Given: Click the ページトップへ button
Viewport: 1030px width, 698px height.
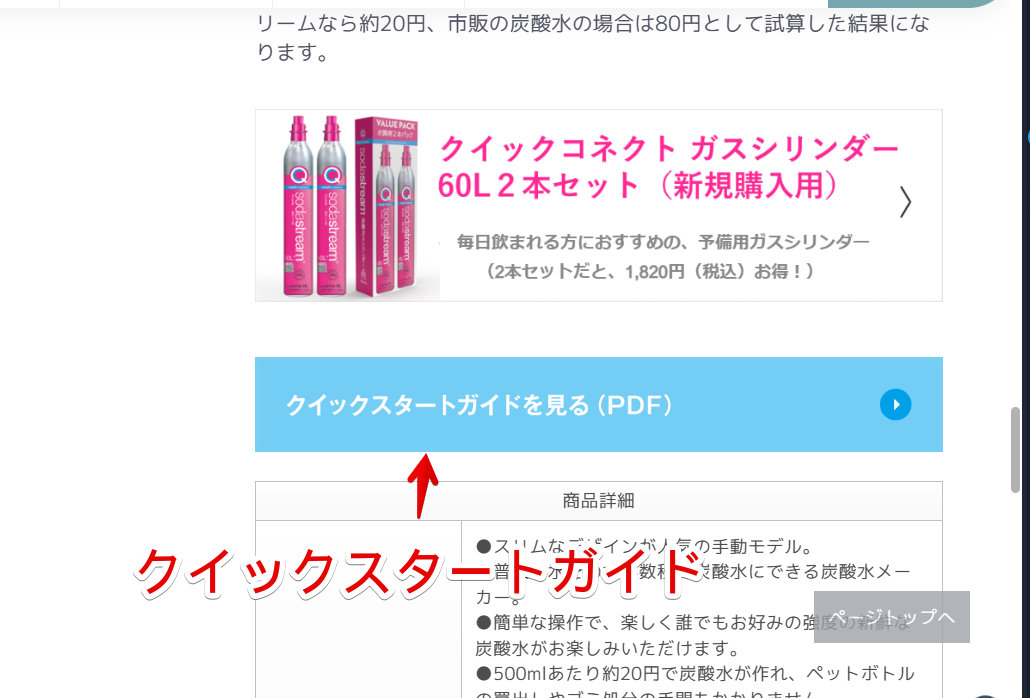Looking at the screenshot, I should (x=891, y=617).
